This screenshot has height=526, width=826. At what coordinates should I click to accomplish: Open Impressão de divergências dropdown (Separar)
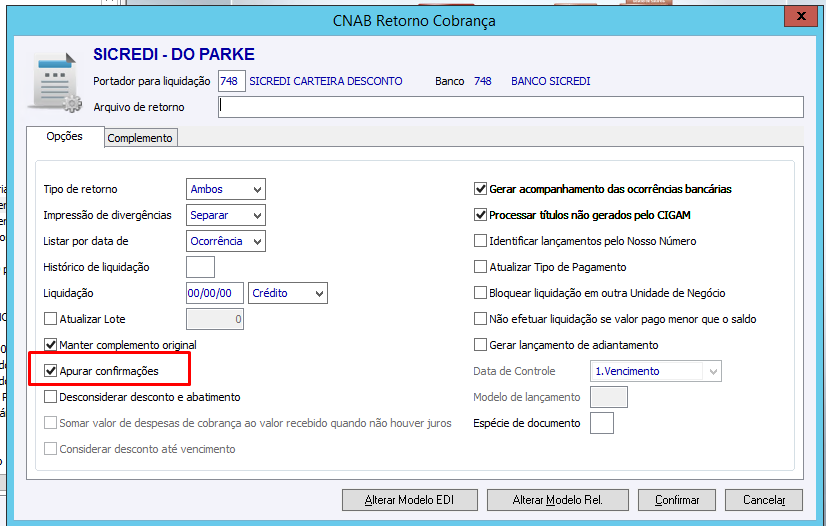[225, 215]
